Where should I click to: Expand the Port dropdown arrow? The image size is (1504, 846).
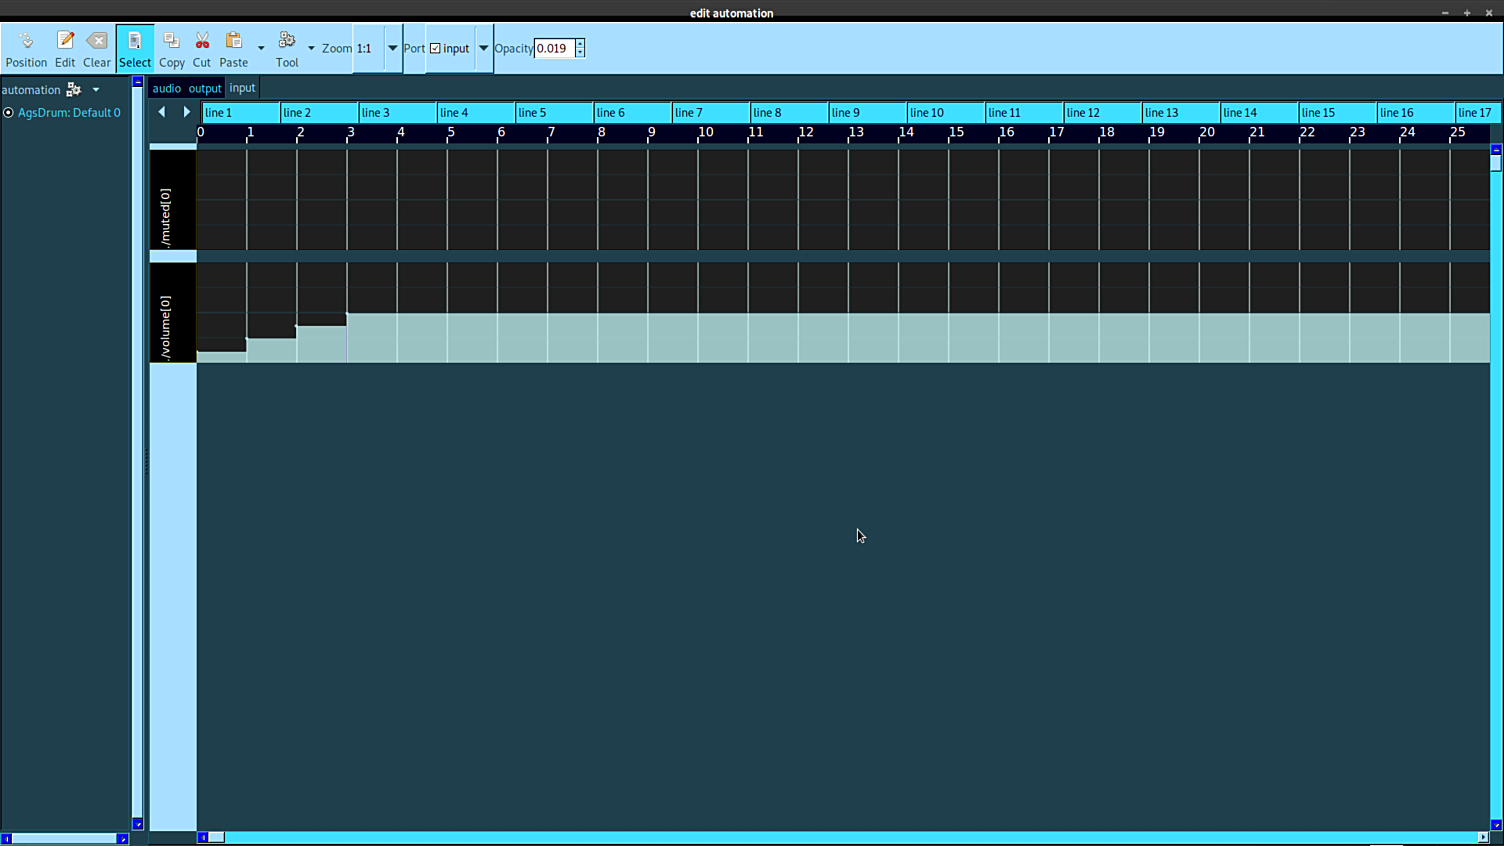pyautogui.click(x=483, y=48)
